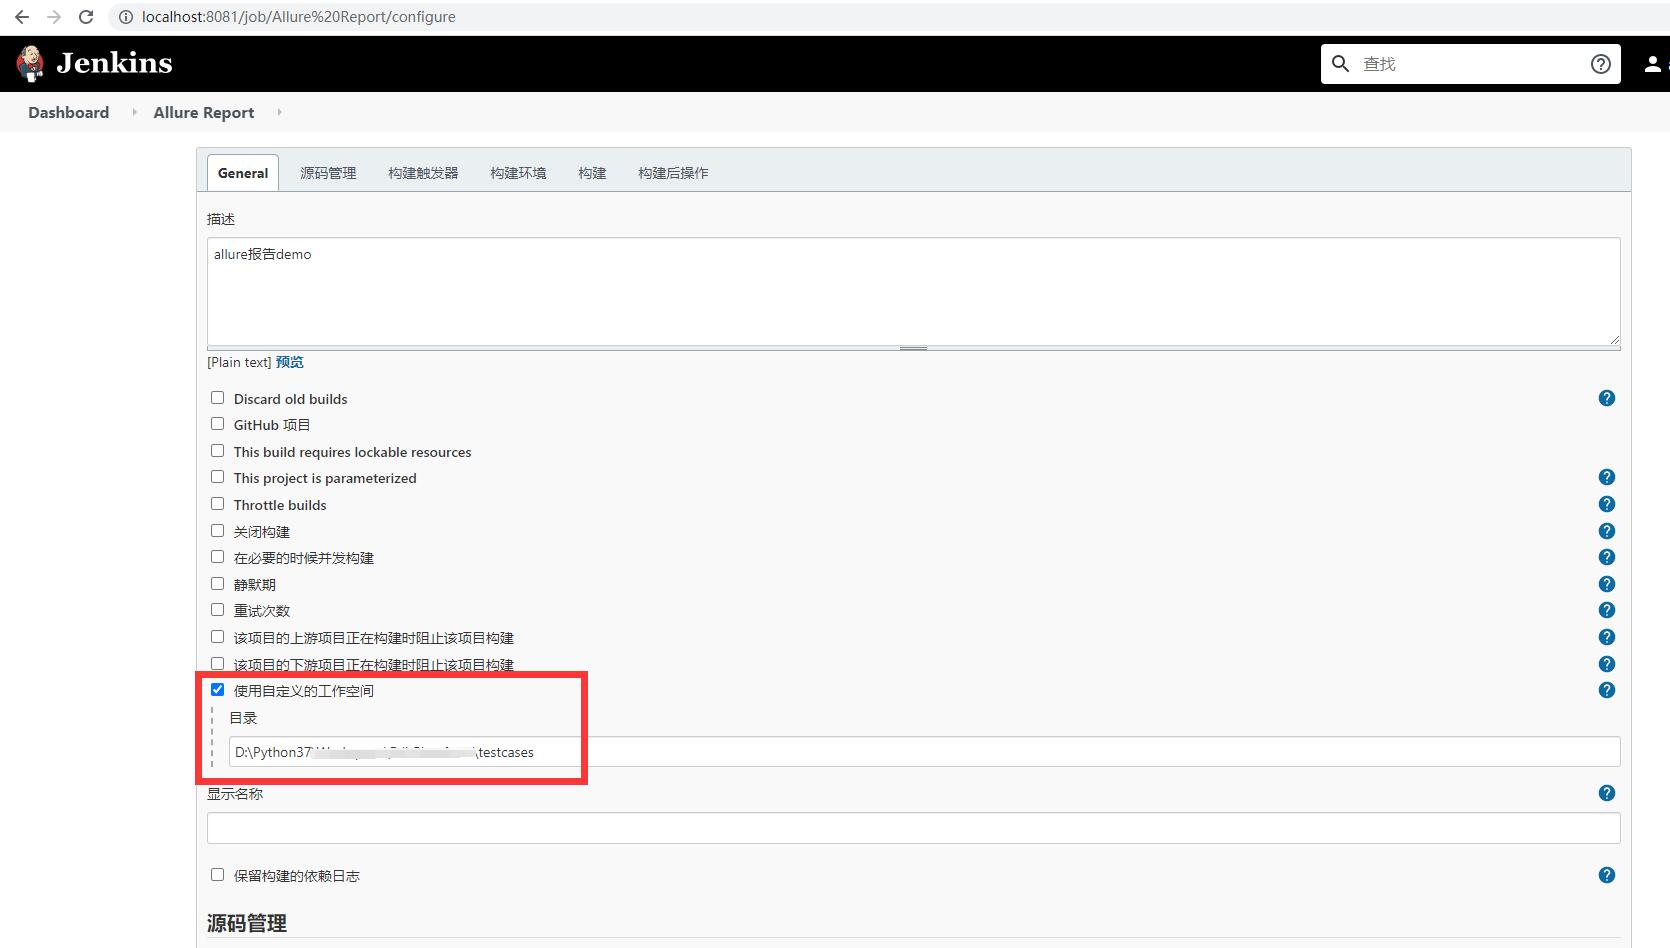Reload the Jenkins configure page
Viewport: 1670px width, 948px height.
pos(86,17)
